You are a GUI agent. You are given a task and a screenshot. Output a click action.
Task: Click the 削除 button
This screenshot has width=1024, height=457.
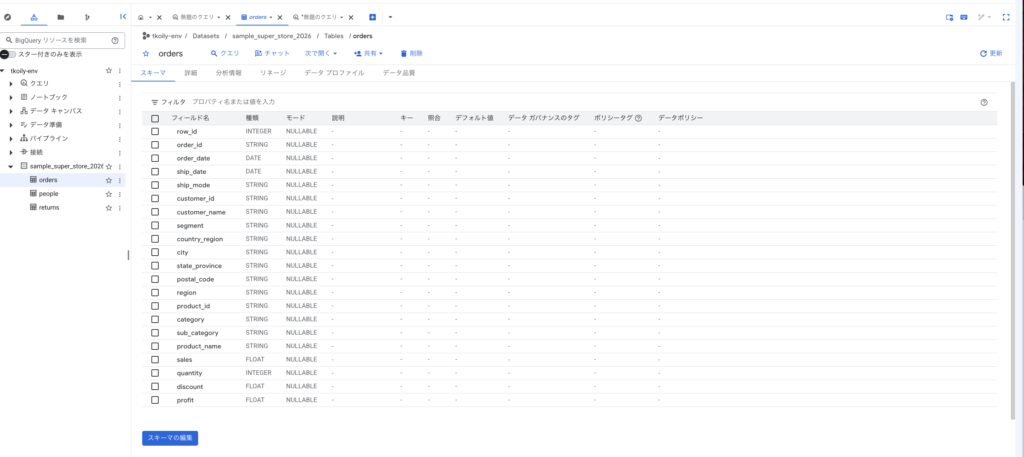pyautogui.click(x=411, y=54)
